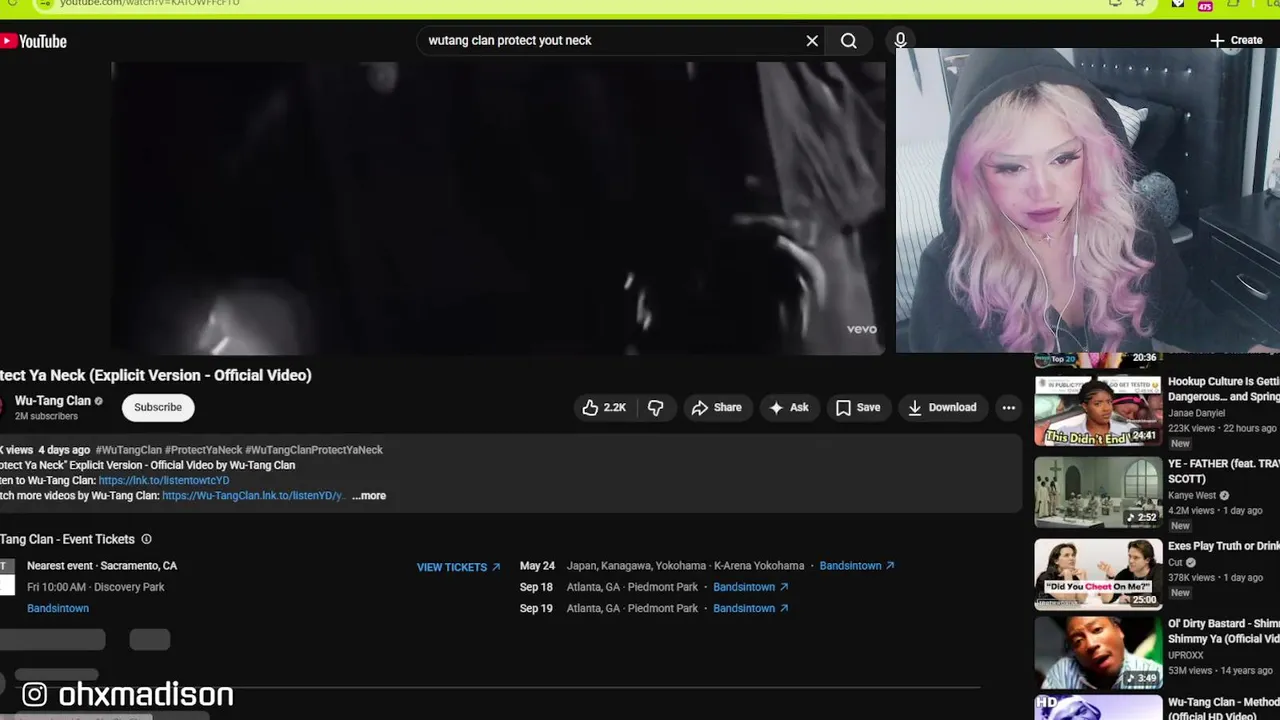Click Nearest event Sacramento, CA text

coord(102,566)
